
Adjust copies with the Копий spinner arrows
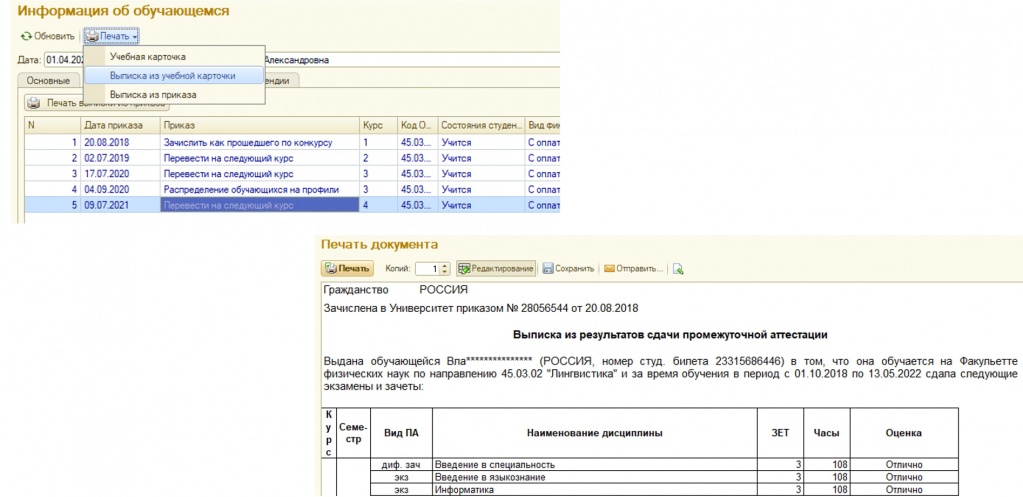446,269
